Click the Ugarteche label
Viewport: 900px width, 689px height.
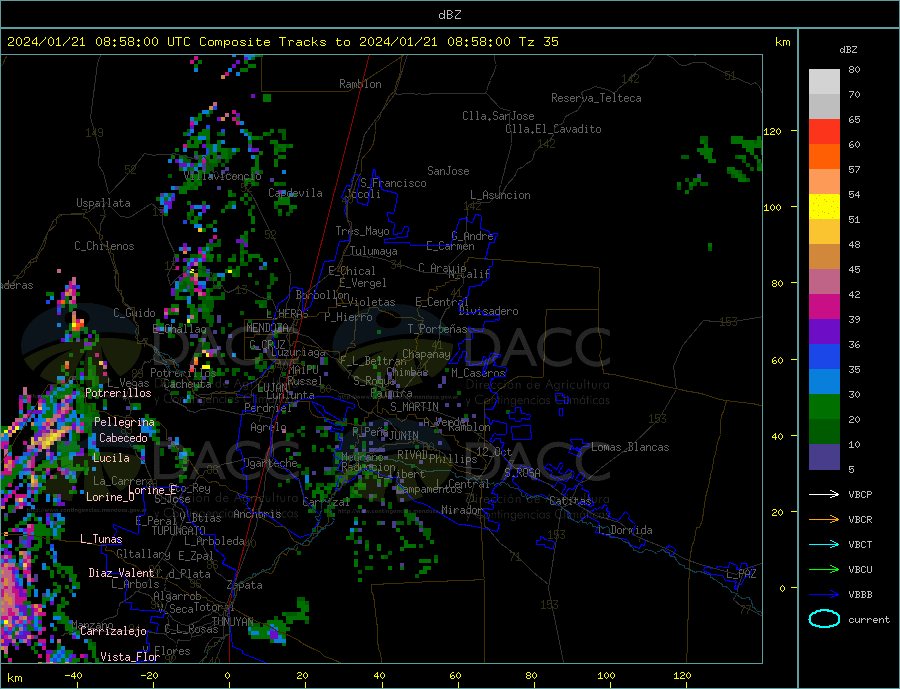(x=271, y=463)
